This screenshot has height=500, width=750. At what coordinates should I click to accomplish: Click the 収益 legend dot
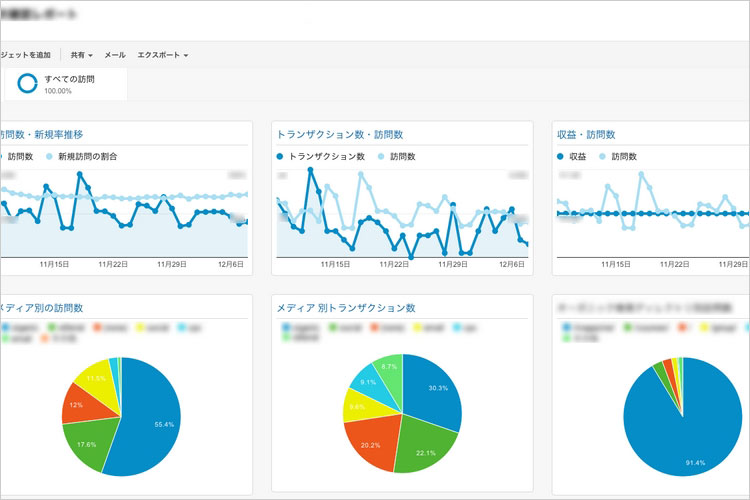pyautogui.click(x=561, y=157)
